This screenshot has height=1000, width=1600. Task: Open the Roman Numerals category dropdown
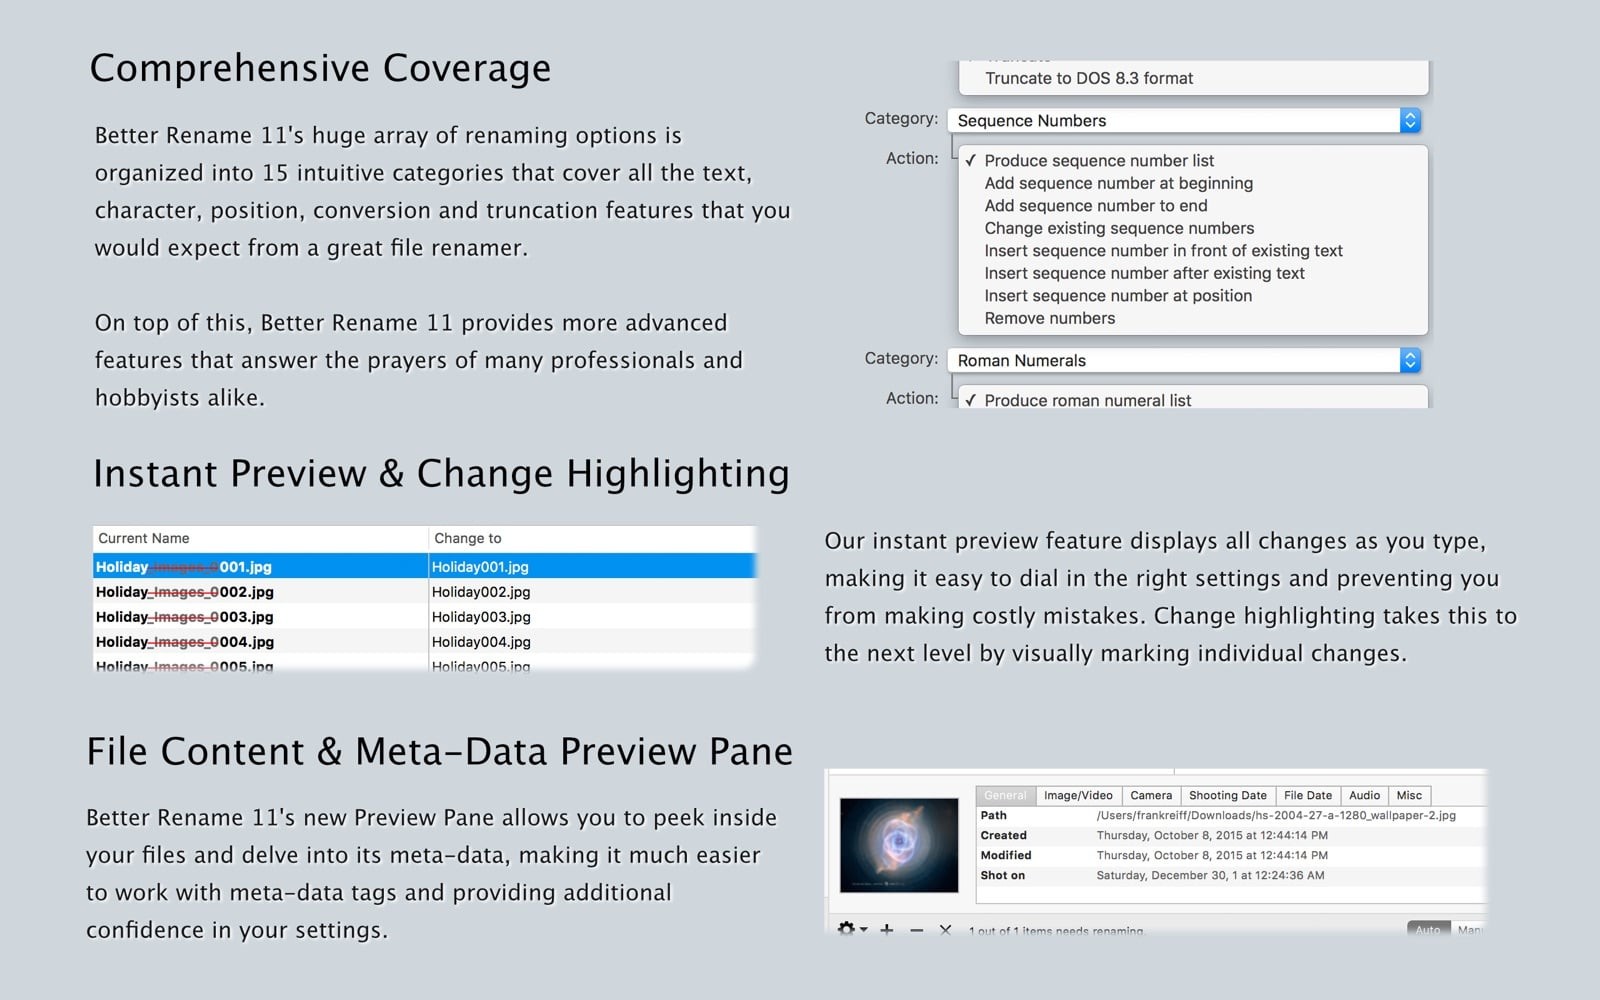1410,360
